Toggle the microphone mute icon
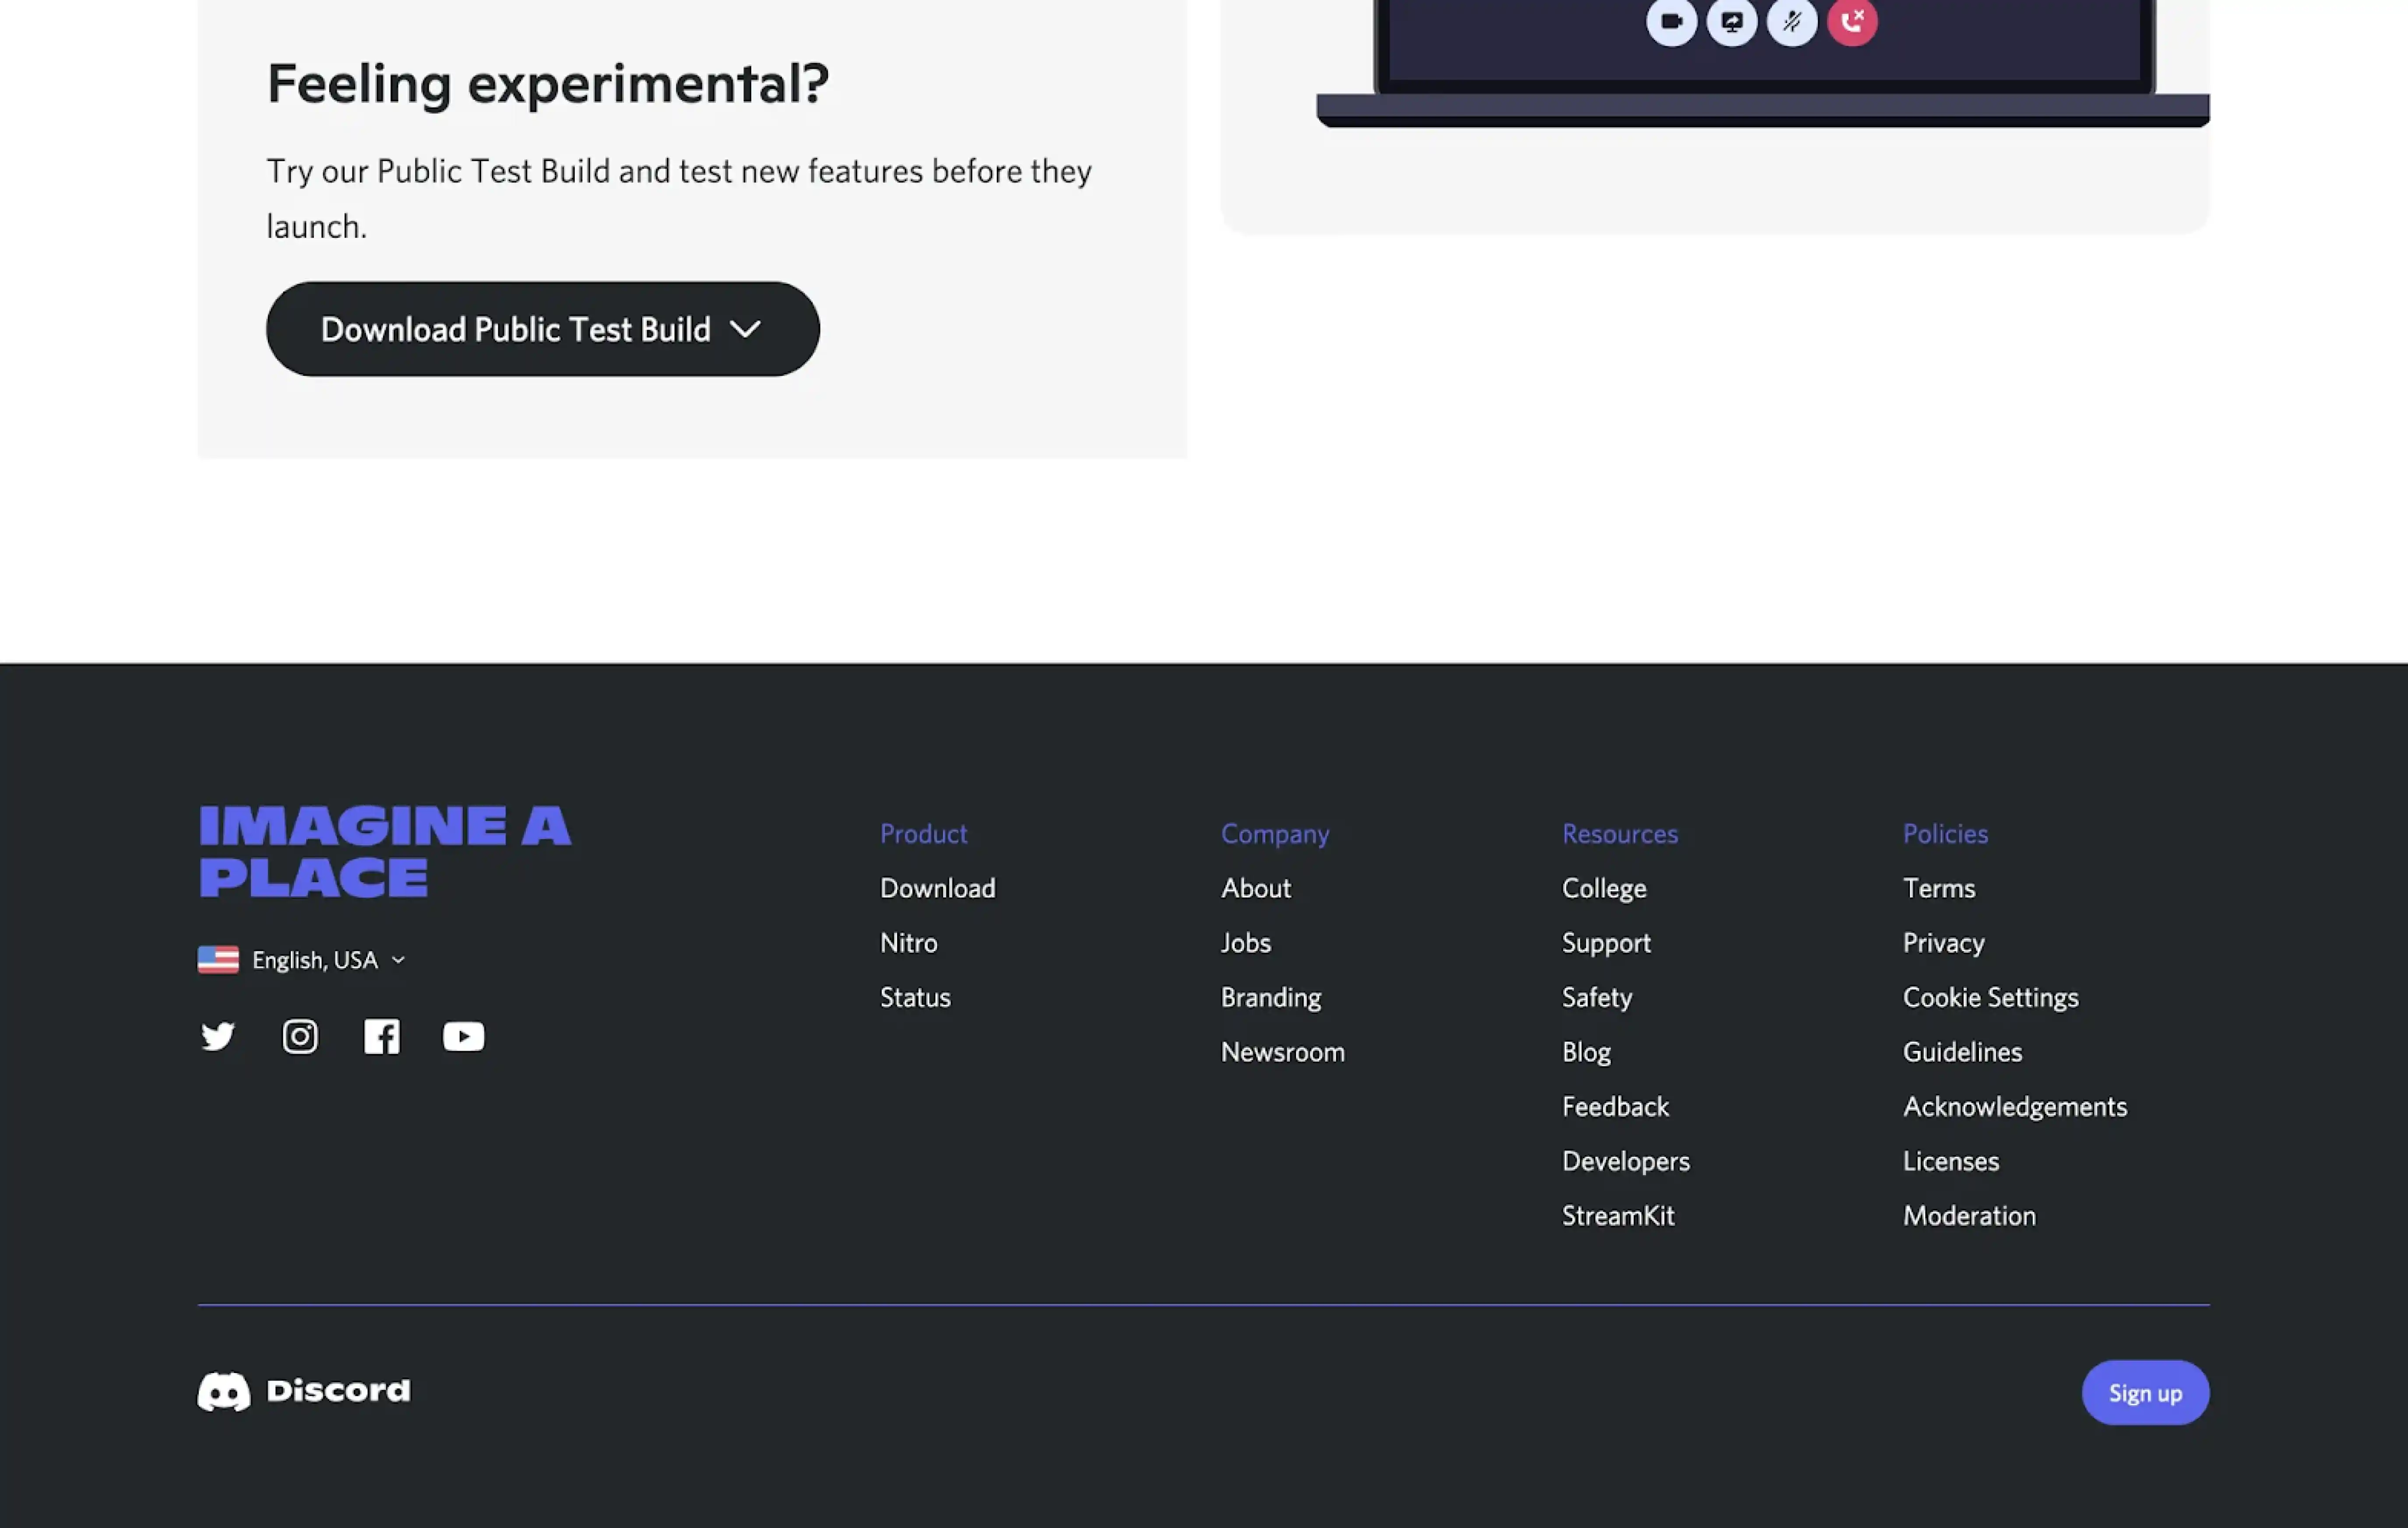 [x=1792, y=20]
